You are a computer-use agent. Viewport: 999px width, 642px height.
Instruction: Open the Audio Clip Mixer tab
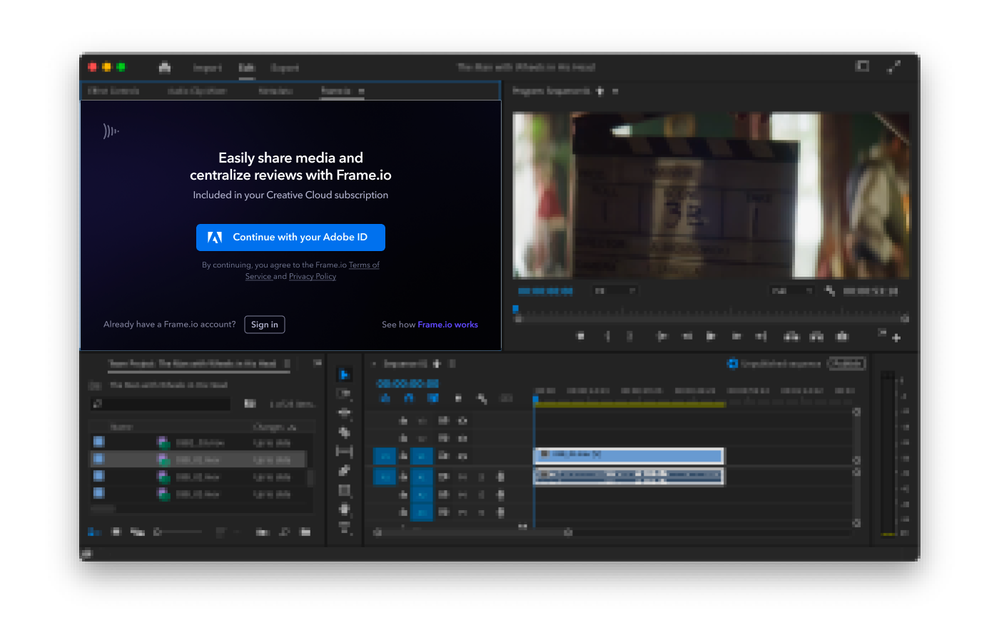click(198, 91)
